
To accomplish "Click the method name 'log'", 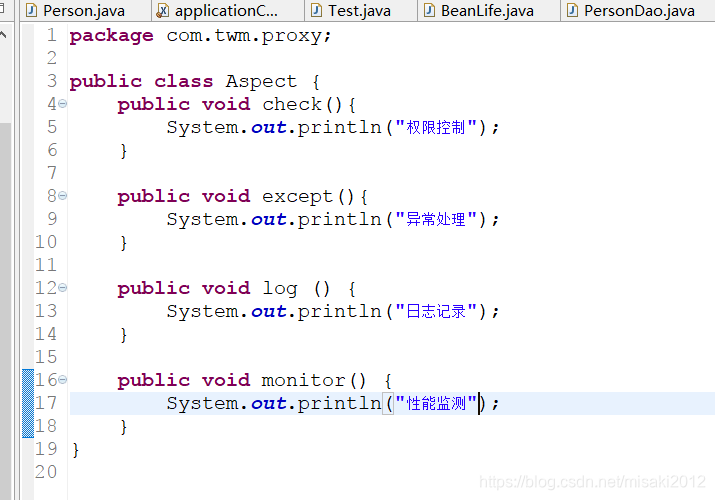I will pos(280,289).
